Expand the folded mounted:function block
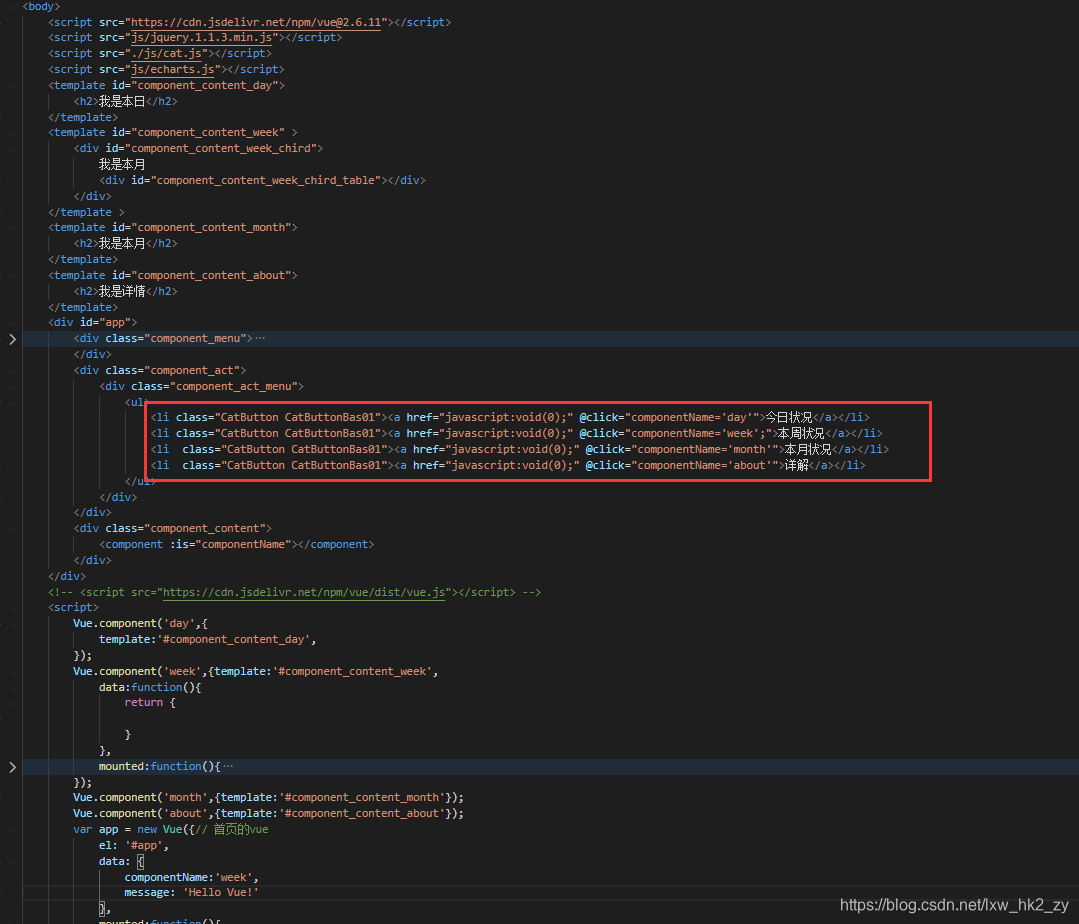The width and height of the screenshot is (1079, 924). click(12, 767)
